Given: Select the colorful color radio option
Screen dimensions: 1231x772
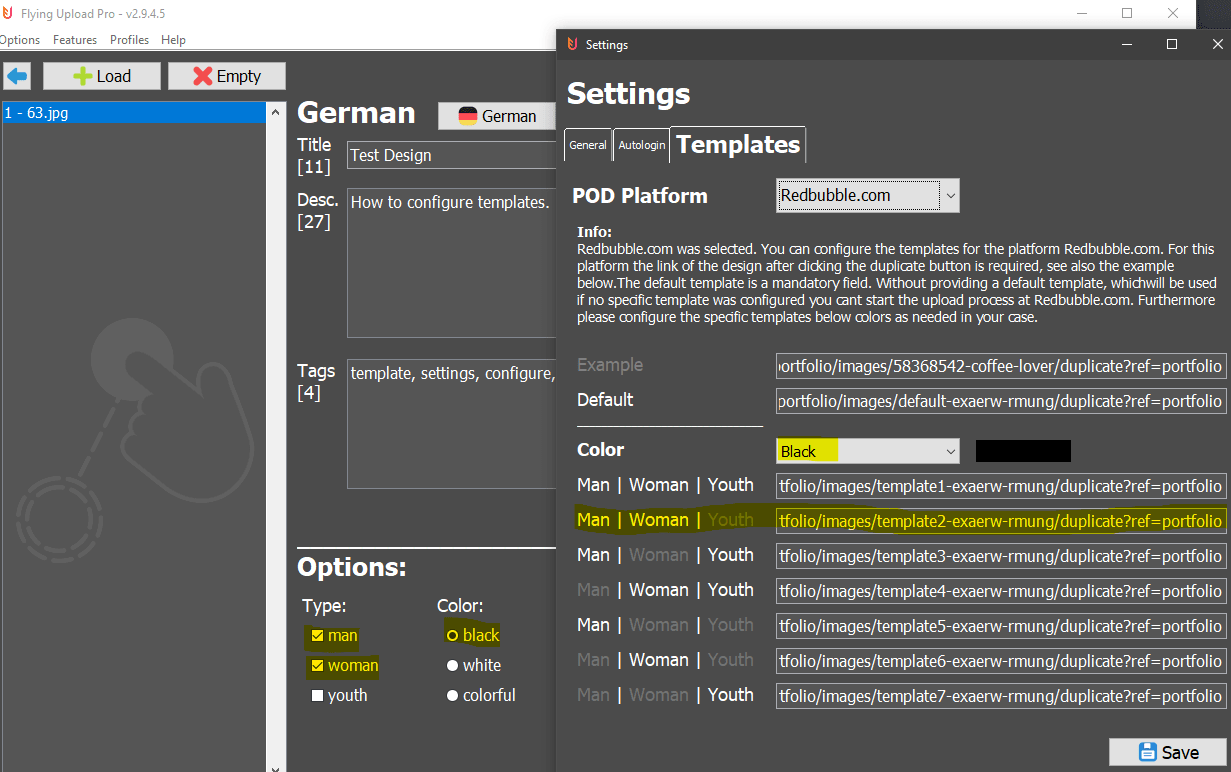Looking at the screenshot, I should pos(452,696).
